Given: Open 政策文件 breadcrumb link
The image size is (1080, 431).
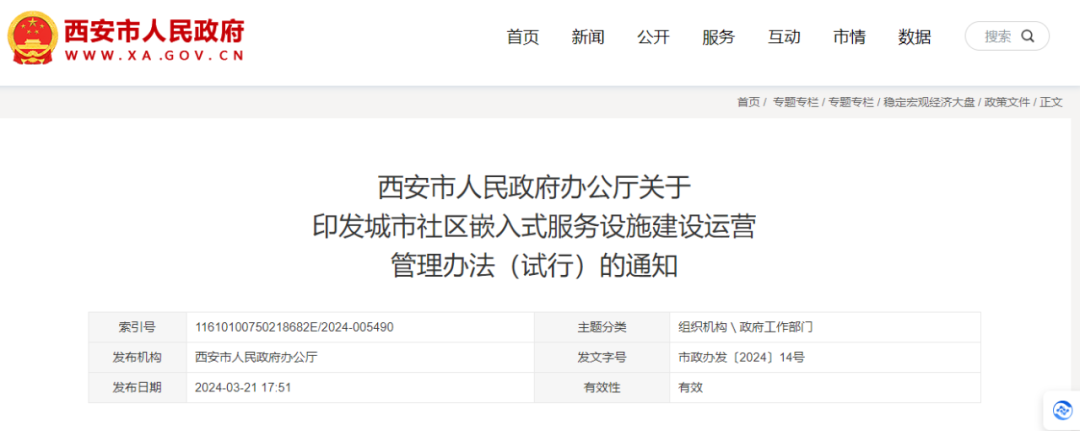Looking at the screenshot, I should (x=1007, y=102).
